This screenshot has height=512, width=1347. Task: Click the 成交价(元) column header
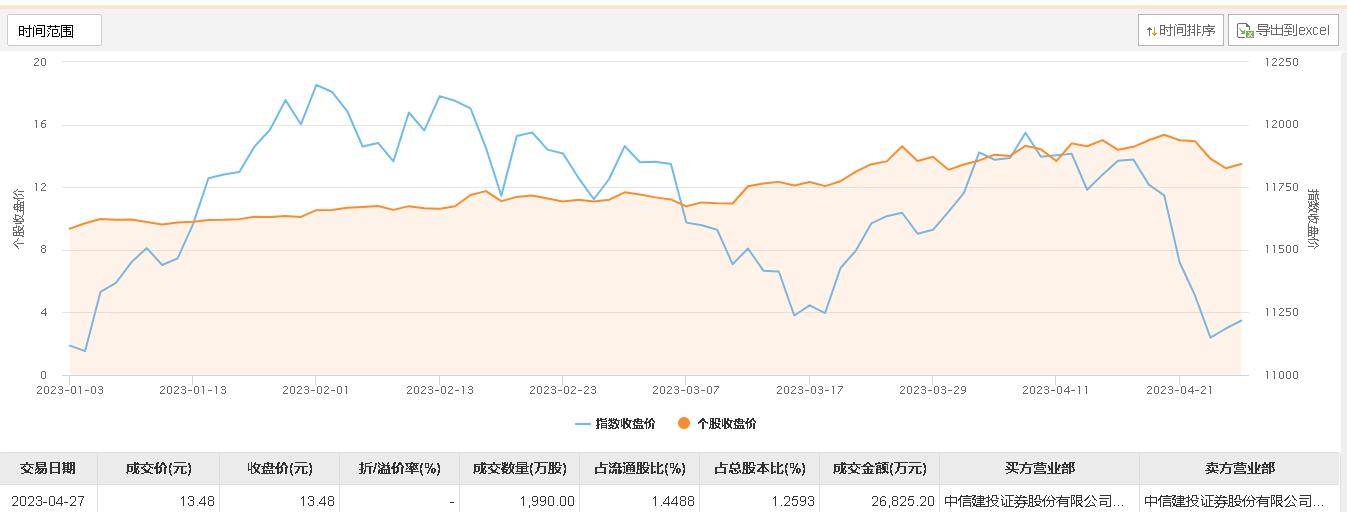158,468
